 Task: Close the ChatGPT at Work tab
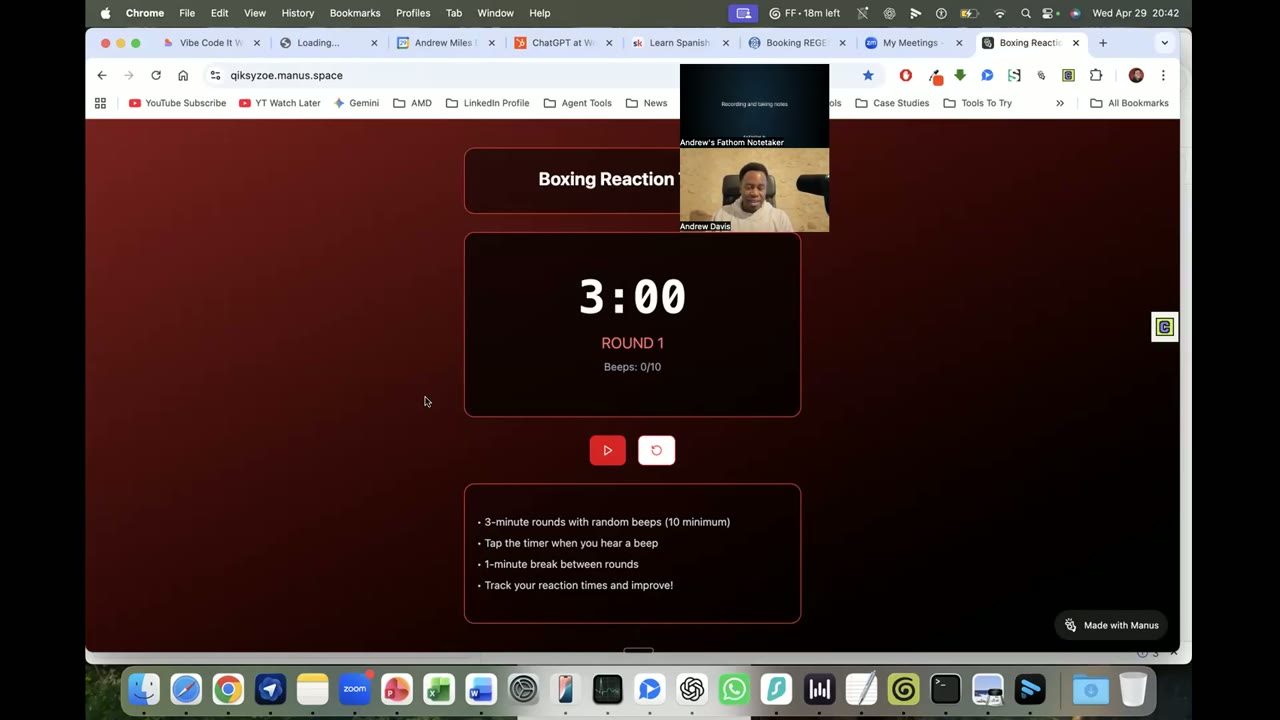(x=609, y=43)
